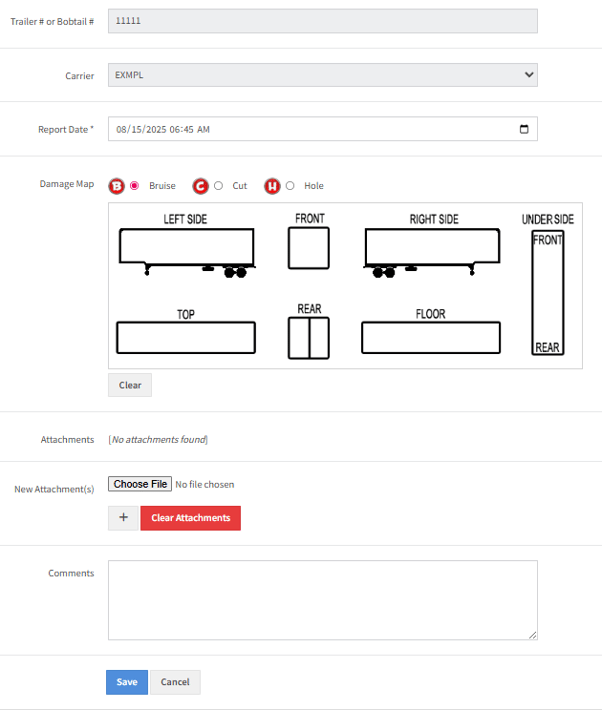Click the Under Side trailer diagram
The width and height of the screenshot is (602, 710).
pos(547,293)
